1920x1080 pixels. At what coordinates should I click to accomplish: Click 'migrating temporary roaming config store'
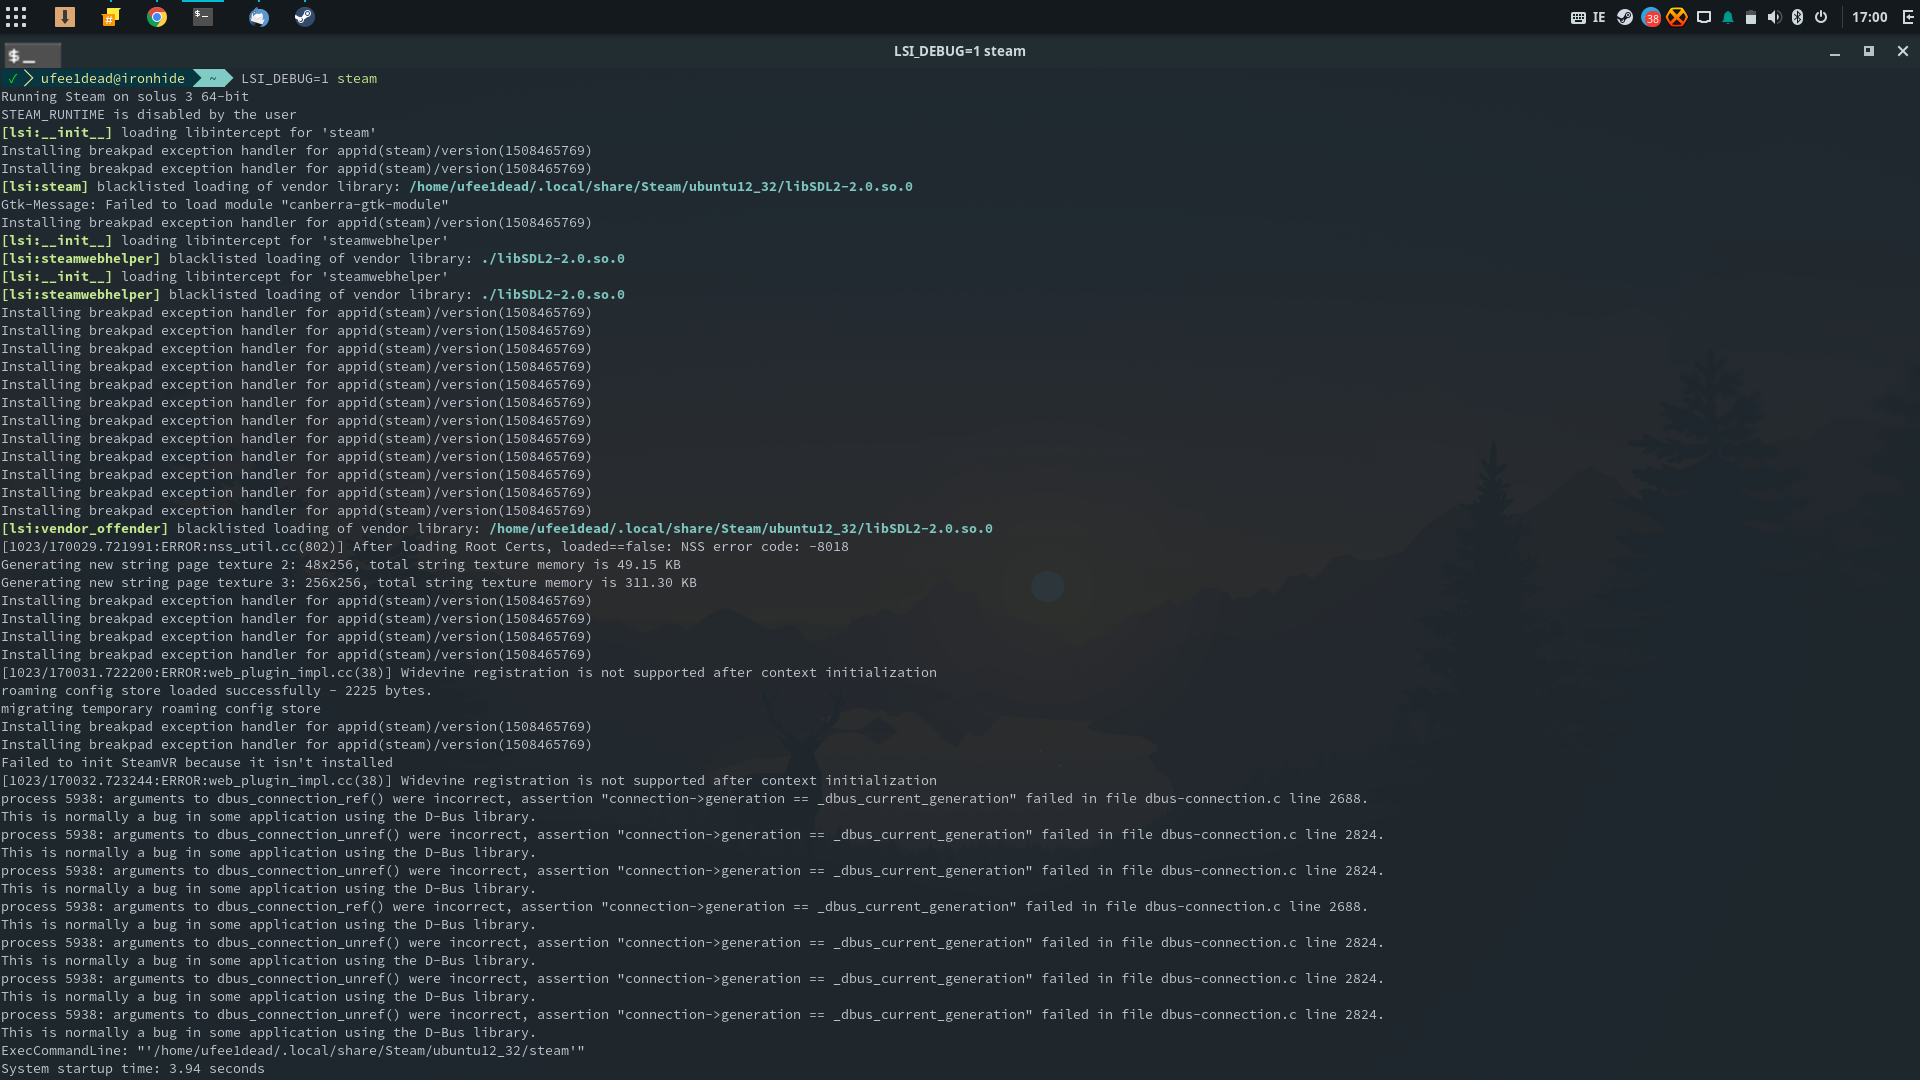161,708
